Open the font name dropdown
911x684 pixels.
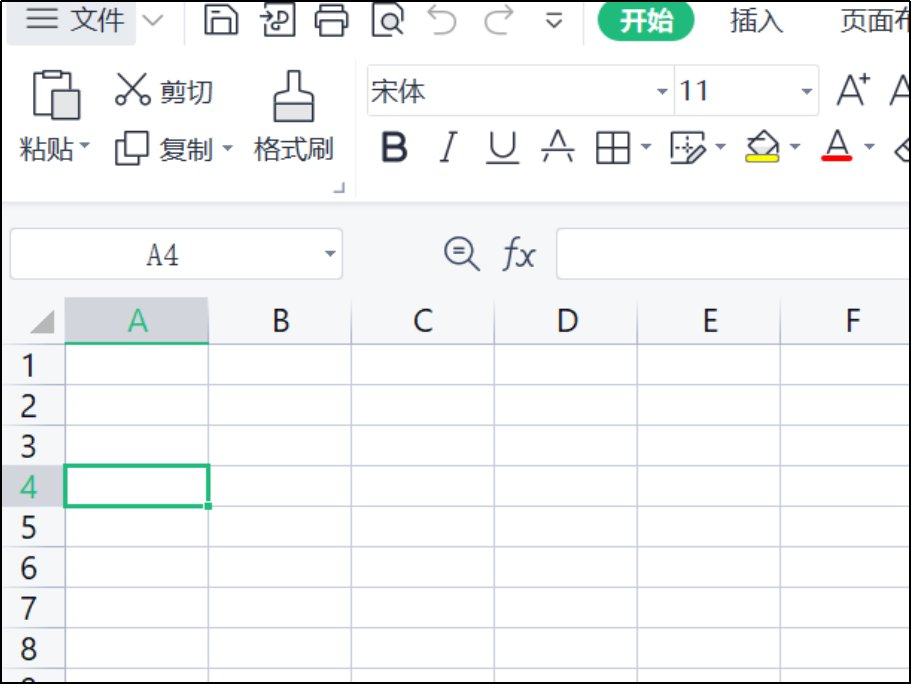pos(660,90)
